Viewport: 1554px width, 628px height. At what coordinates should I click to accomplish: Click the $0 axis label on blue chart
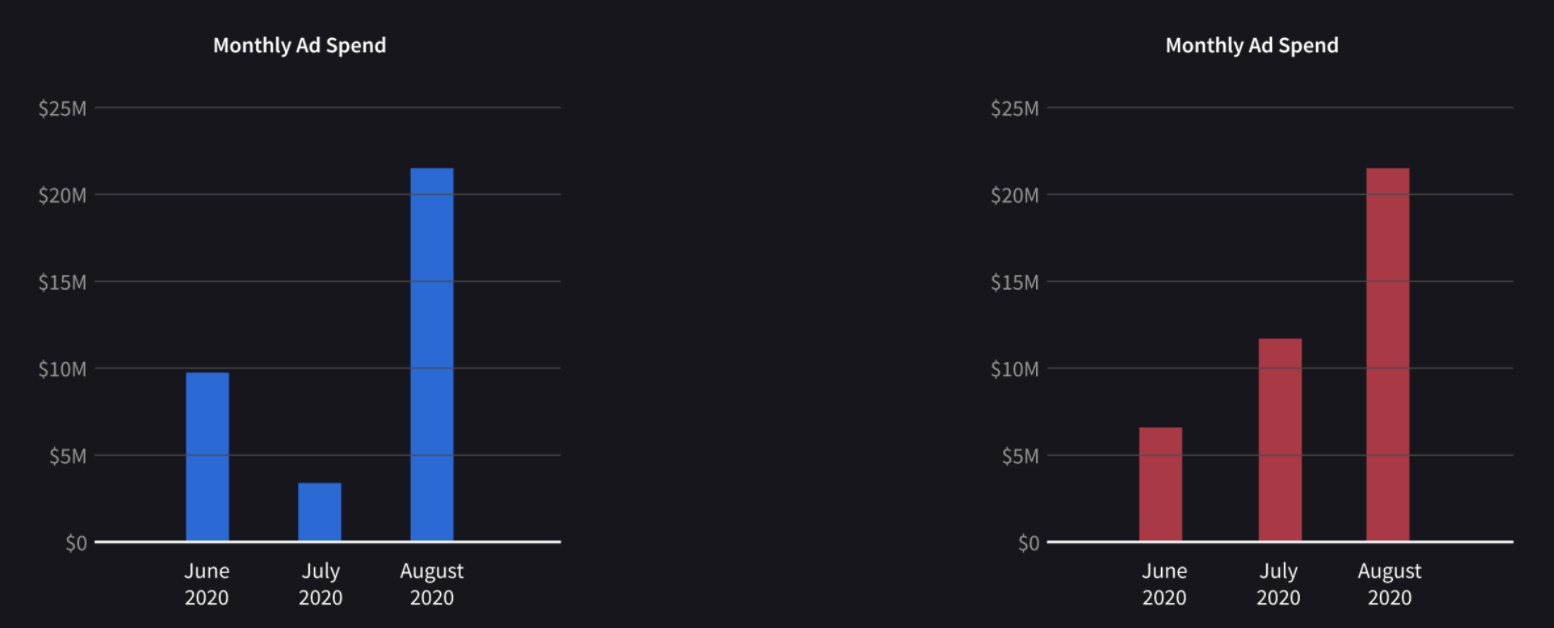76,543
